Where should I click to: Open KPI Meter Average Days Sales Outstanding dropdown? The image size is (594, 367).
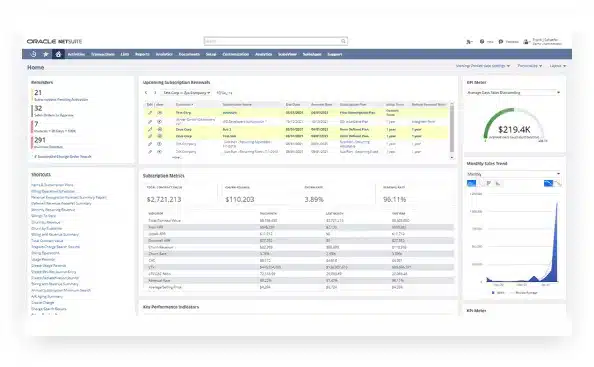coord(513,92)
